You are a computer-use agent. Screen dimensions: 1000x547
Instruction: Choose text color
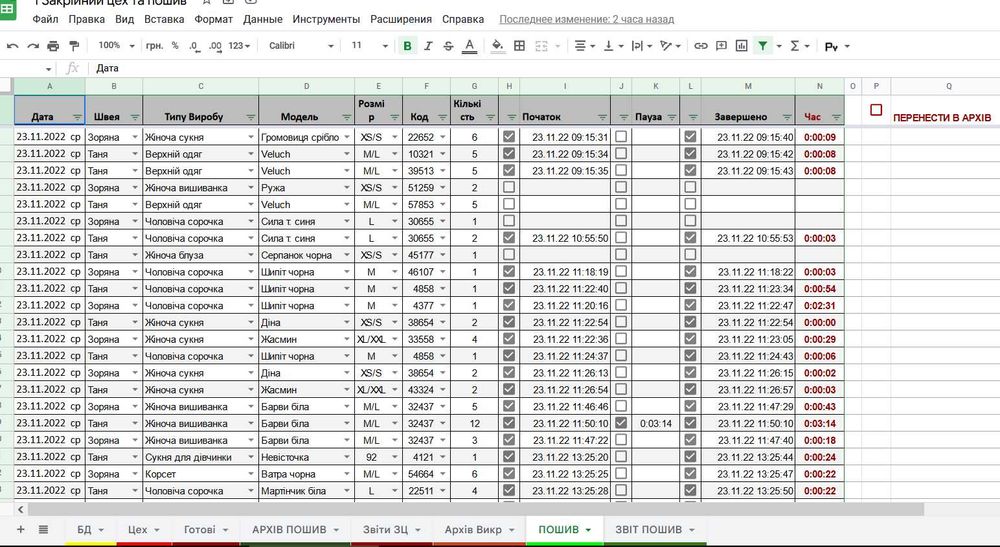click(x=469, y=46)
